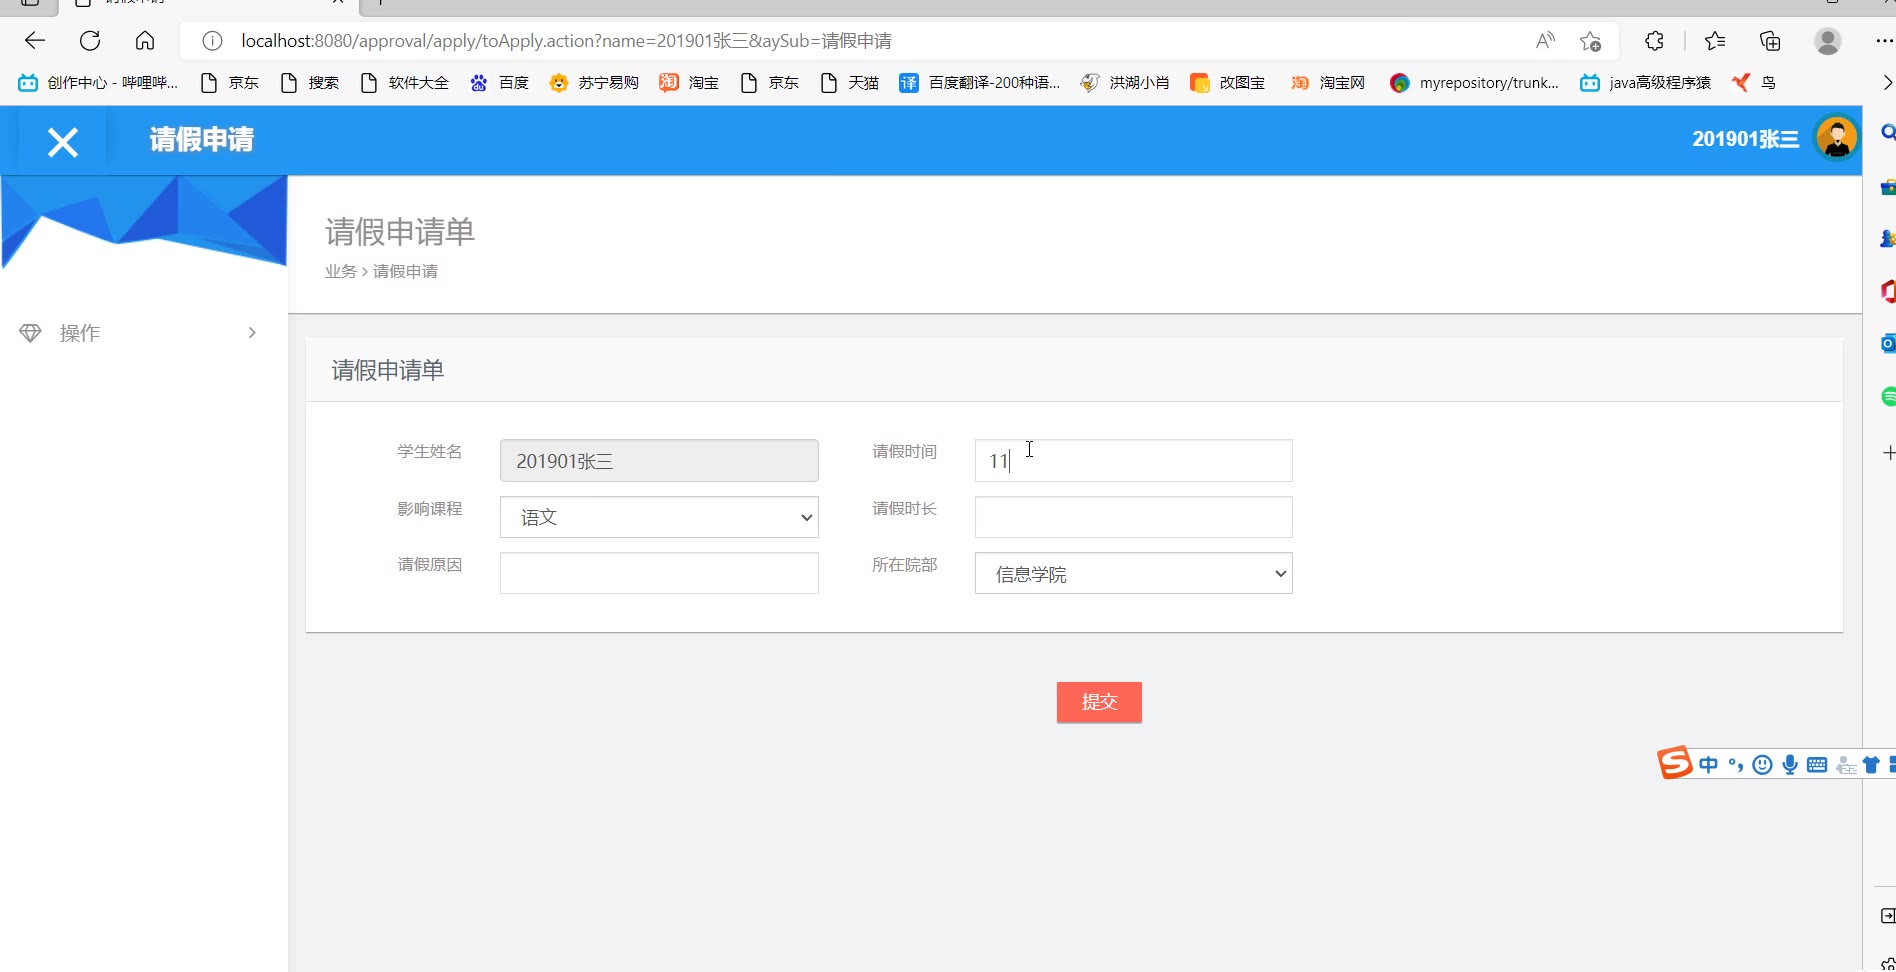Open the 软件大全 bookmark

(x=404, y=82)
